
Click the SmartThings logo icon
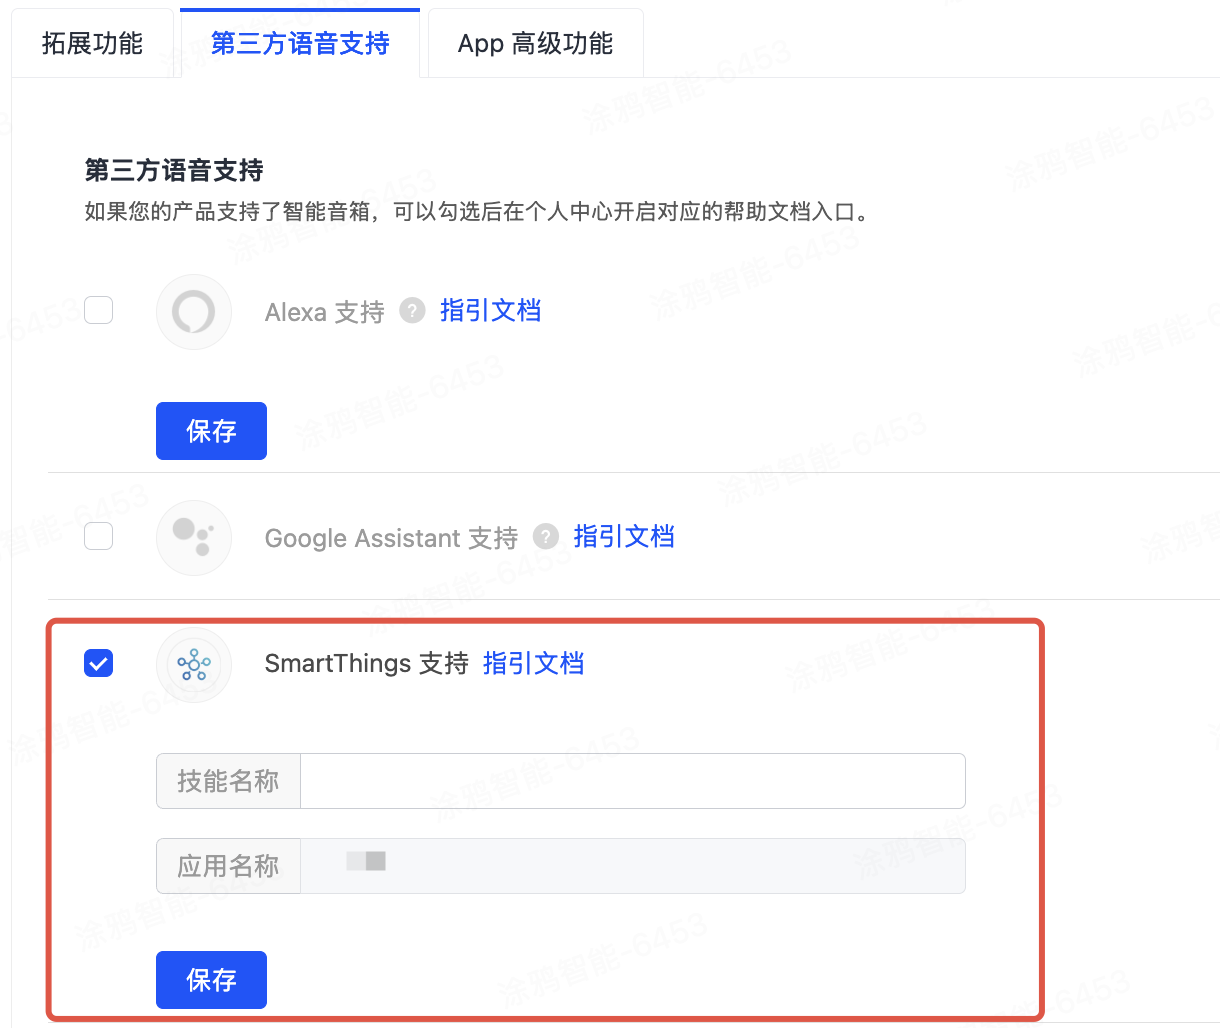point(194,664)
